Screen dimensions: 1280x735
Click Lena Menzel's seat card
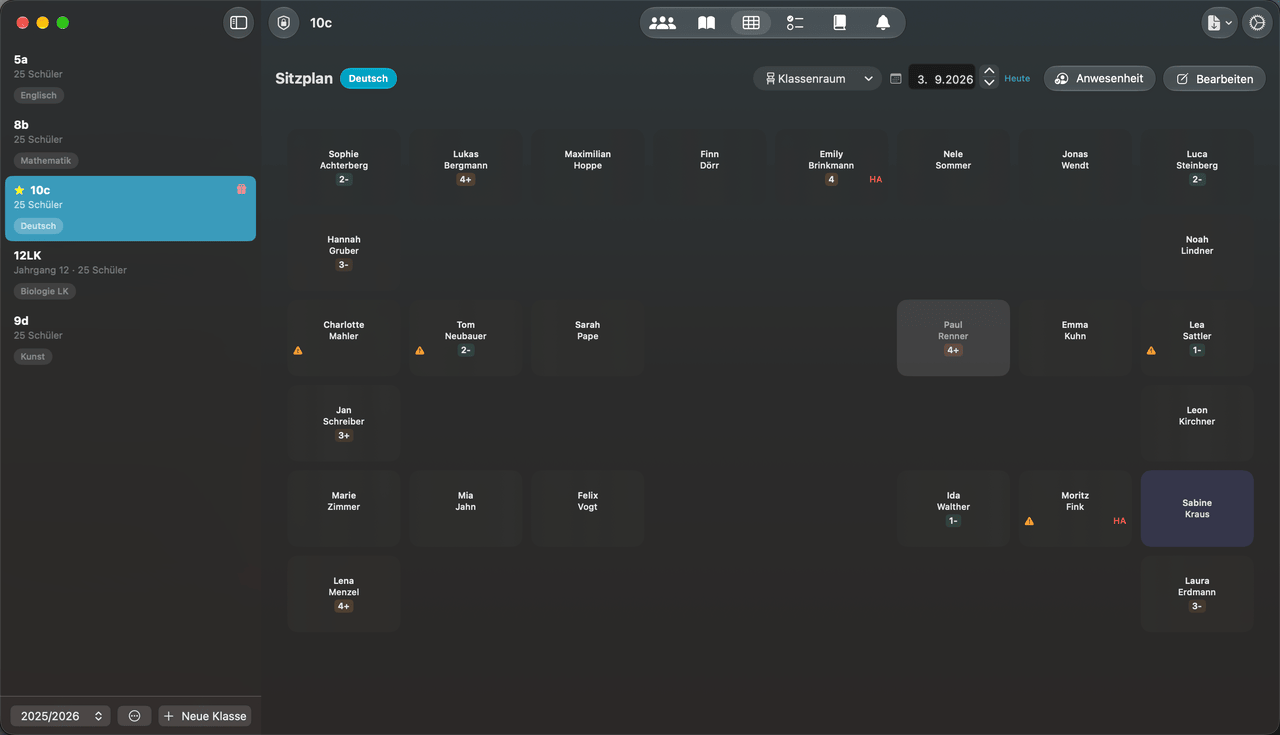[x=343, y=594]
